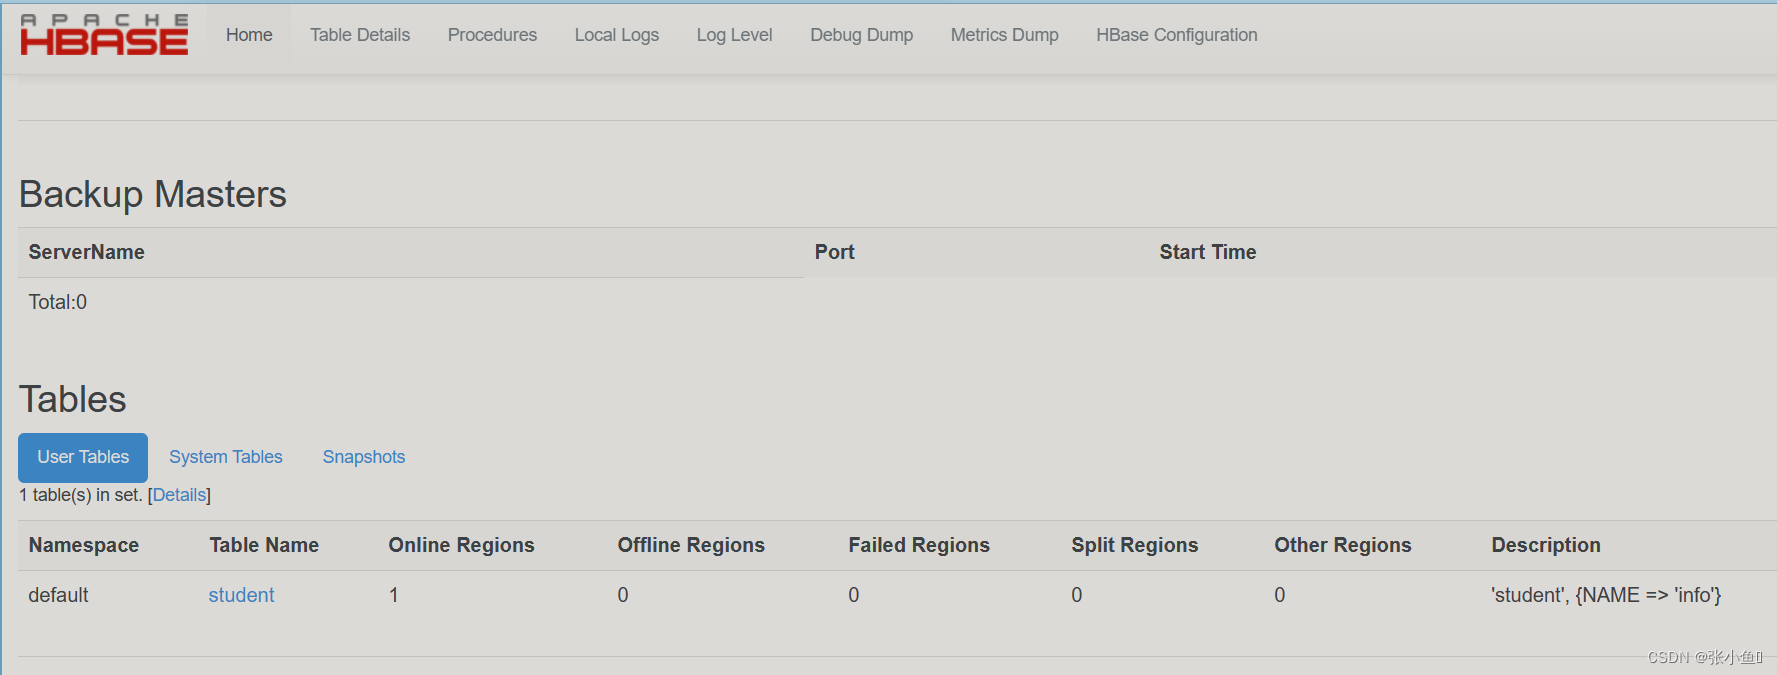
Task: Open the student table link
Action: 240,594
